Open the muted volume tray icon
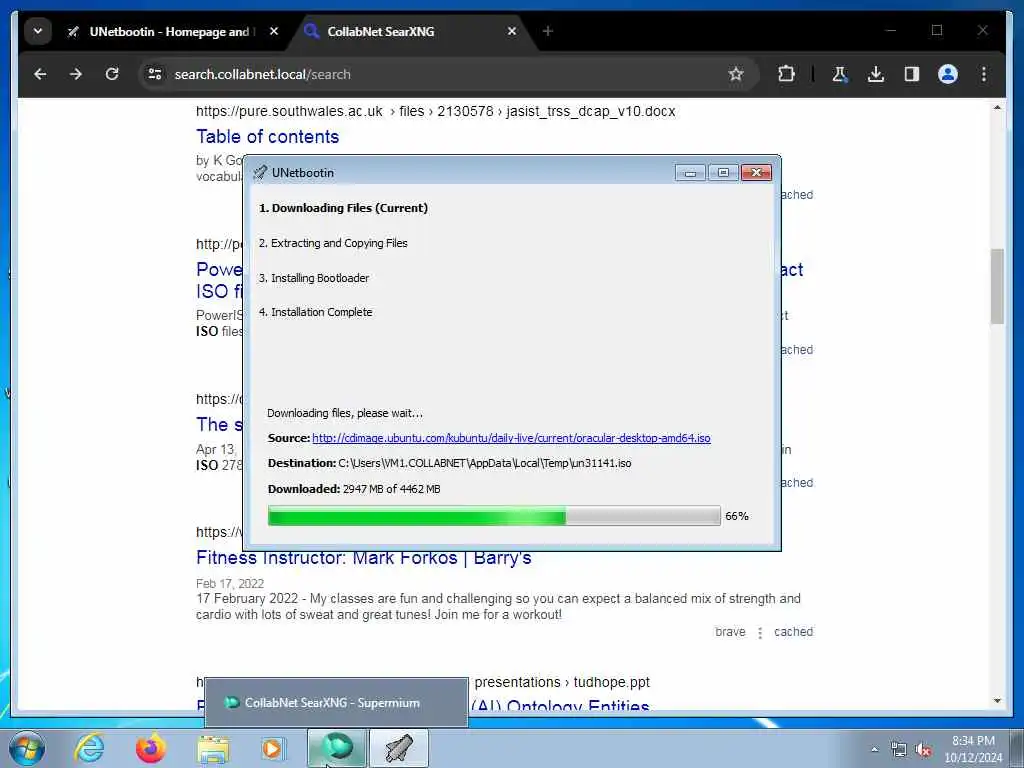 923,750
